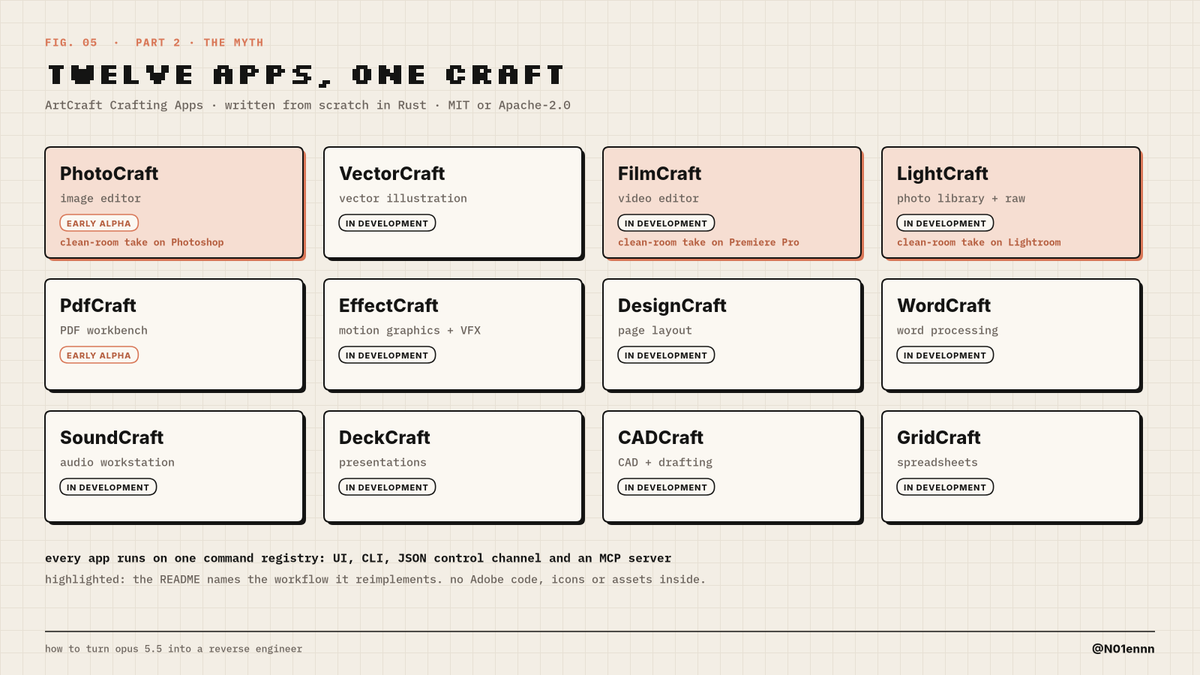Viewport: 1200px width, 675px height.
Task: Click 'clean-room take on Premiere Pro' note
Action: [x=708, y=243]
